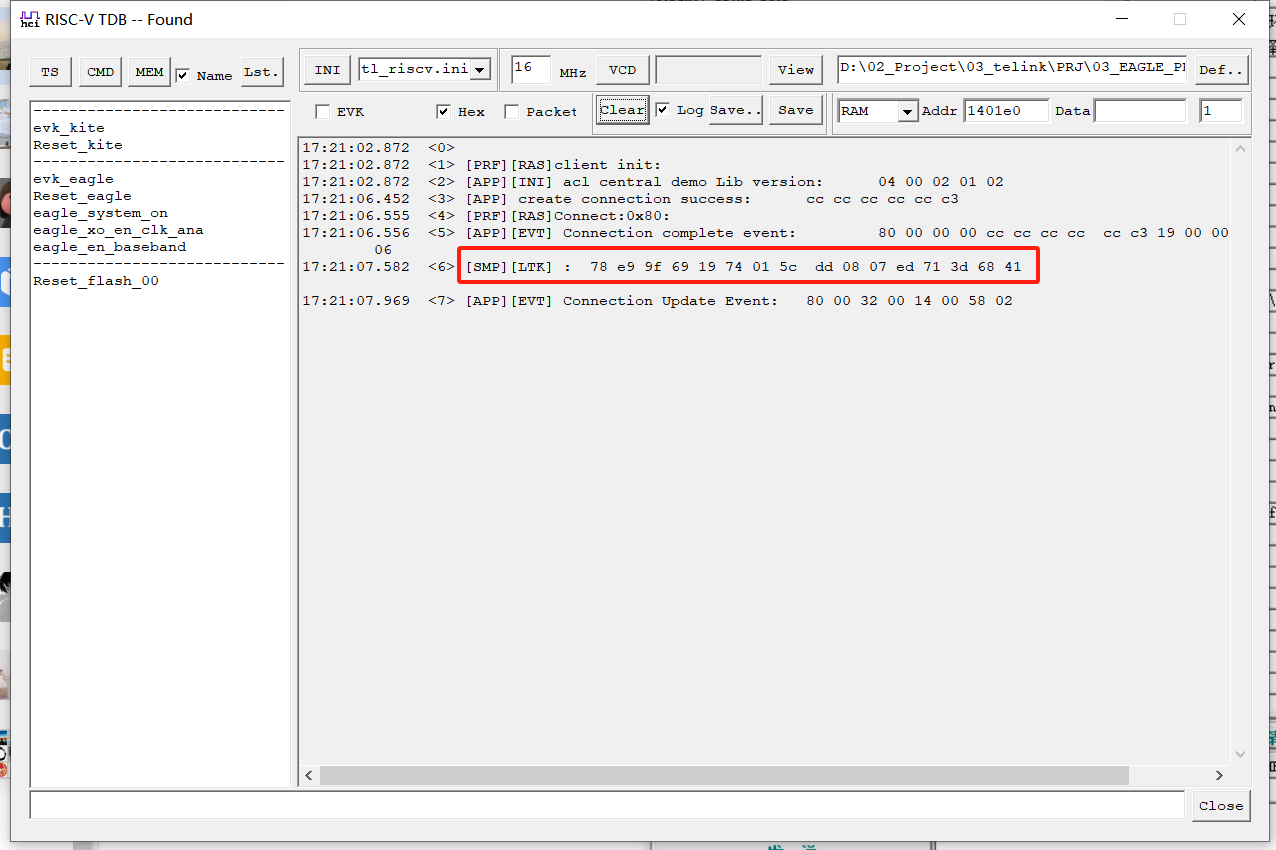Select eagle_en_baseband in the list

109,247
